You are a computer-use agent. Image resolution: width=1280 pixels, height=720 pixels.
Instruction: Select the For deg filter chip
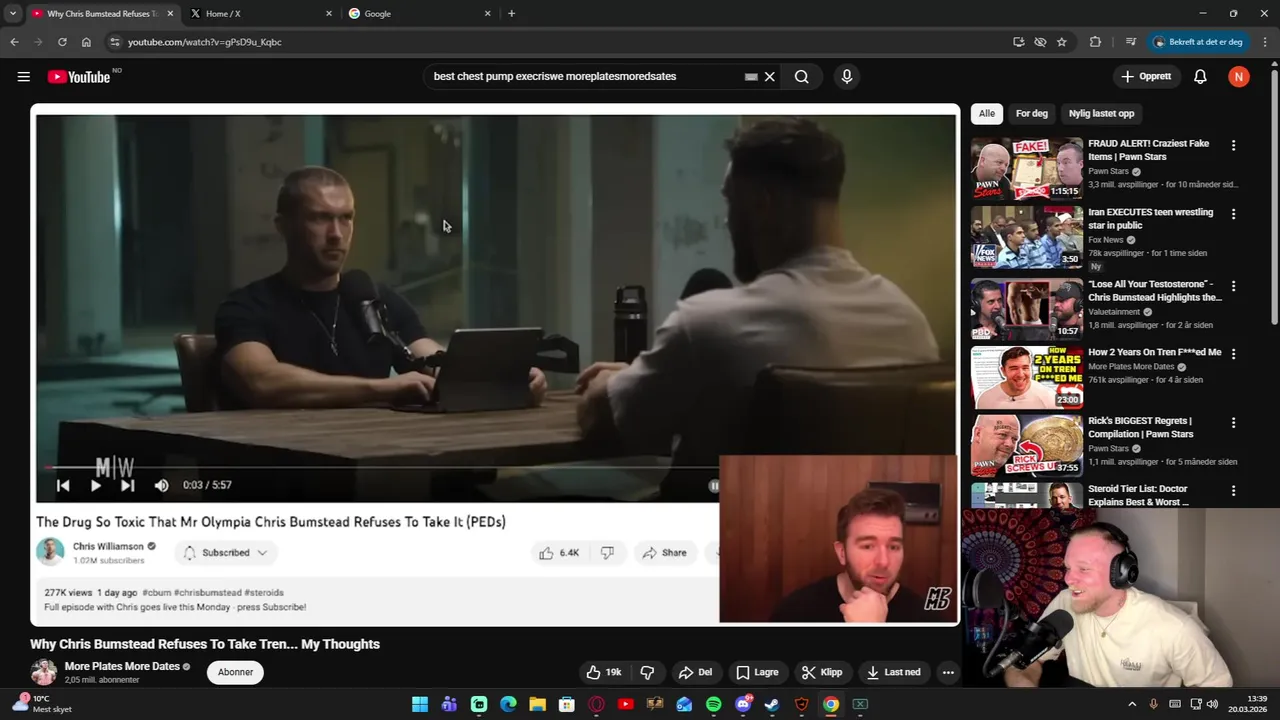(1032, 114)
